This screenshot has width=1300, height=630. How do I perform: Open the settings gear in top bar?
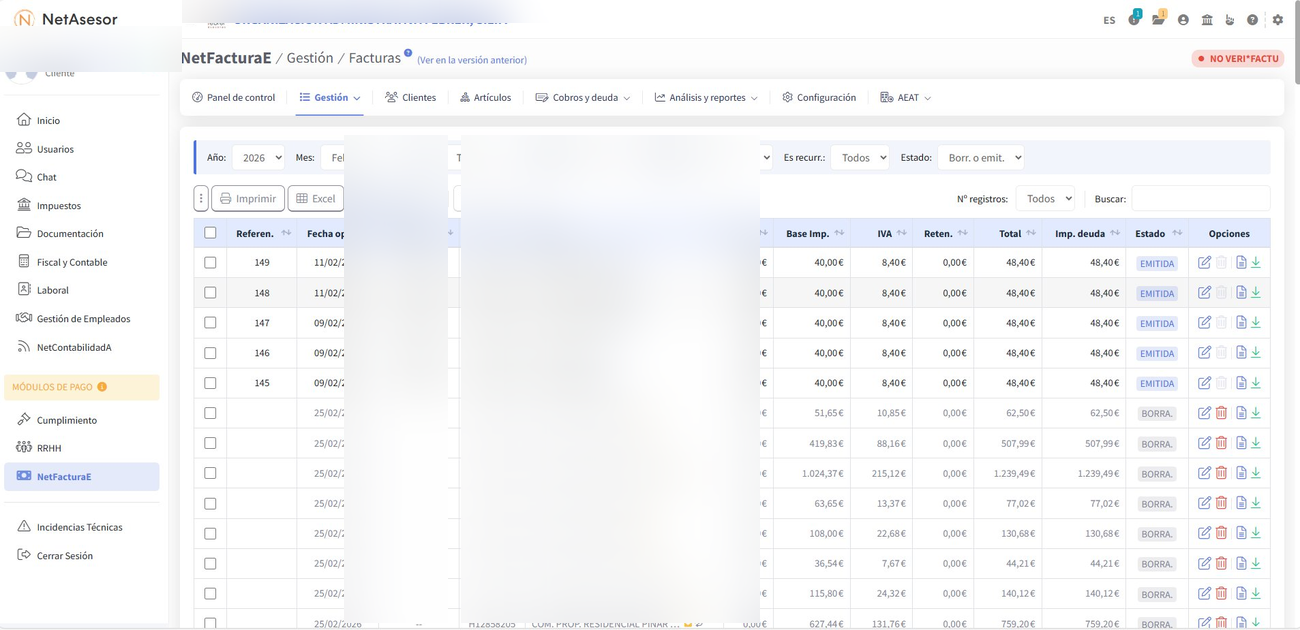pyautogui.click(x=1277, y=20)
